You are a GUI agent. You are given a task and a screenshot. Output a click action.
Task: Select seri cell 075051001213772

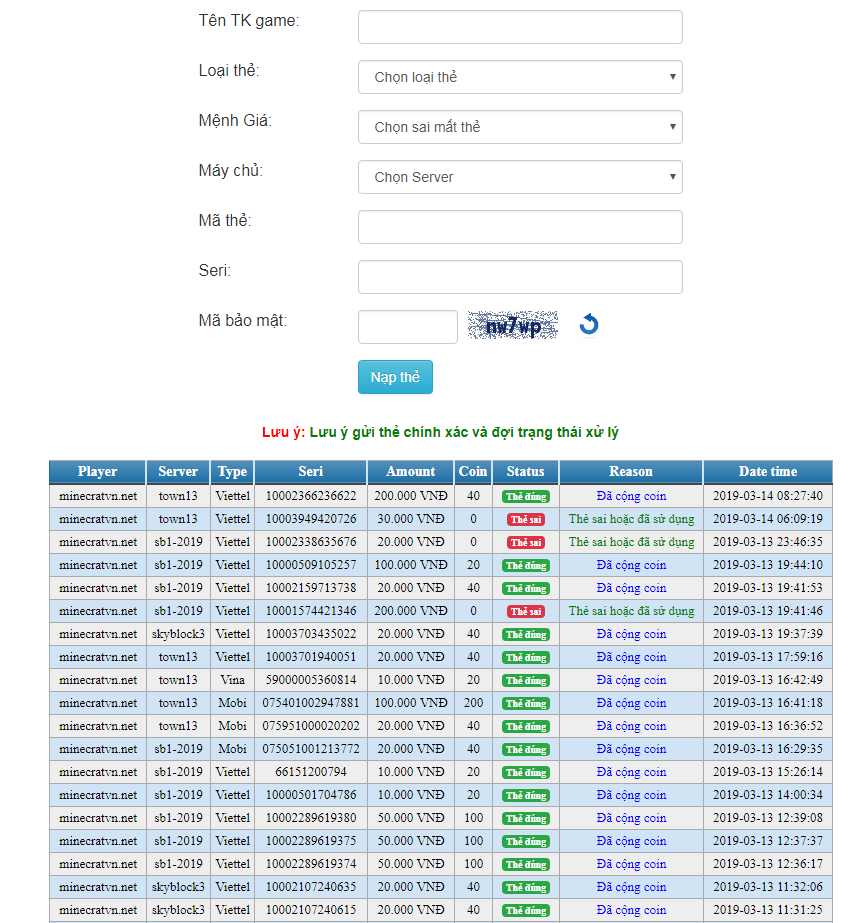311,749
